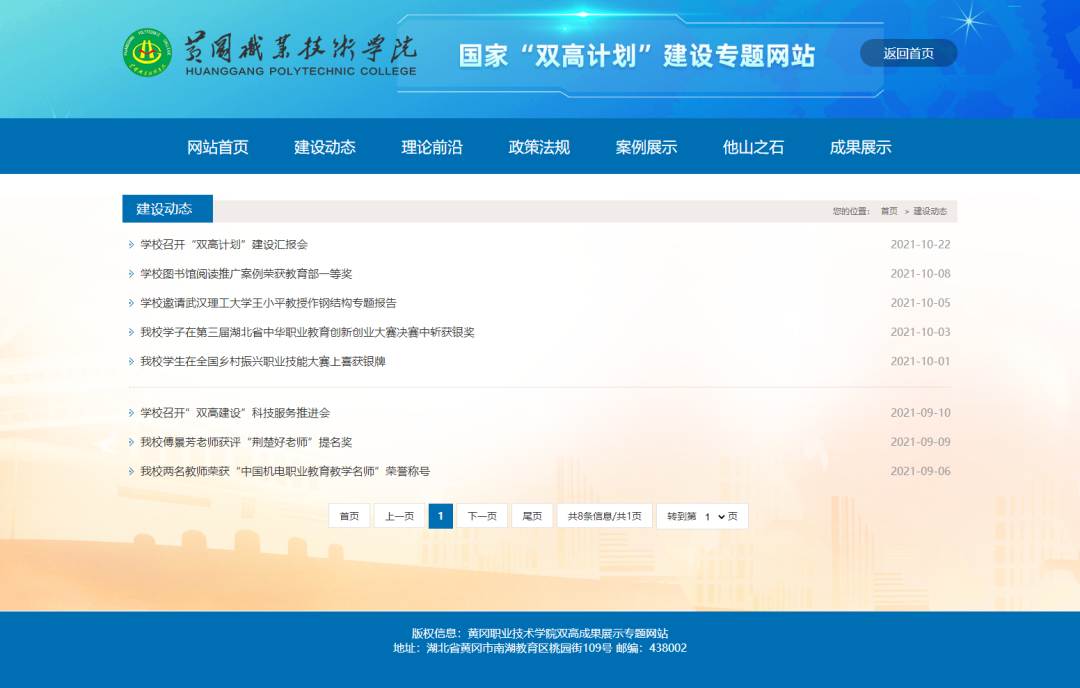Click the arrow bullet beside 学校召开"双高计划"建设汇报会
The height and width of the screenshot is (688, 1080).
pyautogui.click(x=131, y=245)
